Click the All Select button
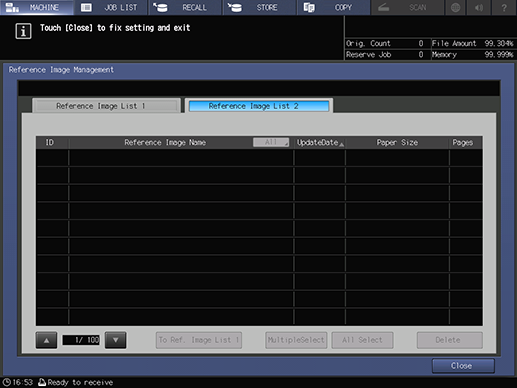Screen dimensions: 517x388 362,340
